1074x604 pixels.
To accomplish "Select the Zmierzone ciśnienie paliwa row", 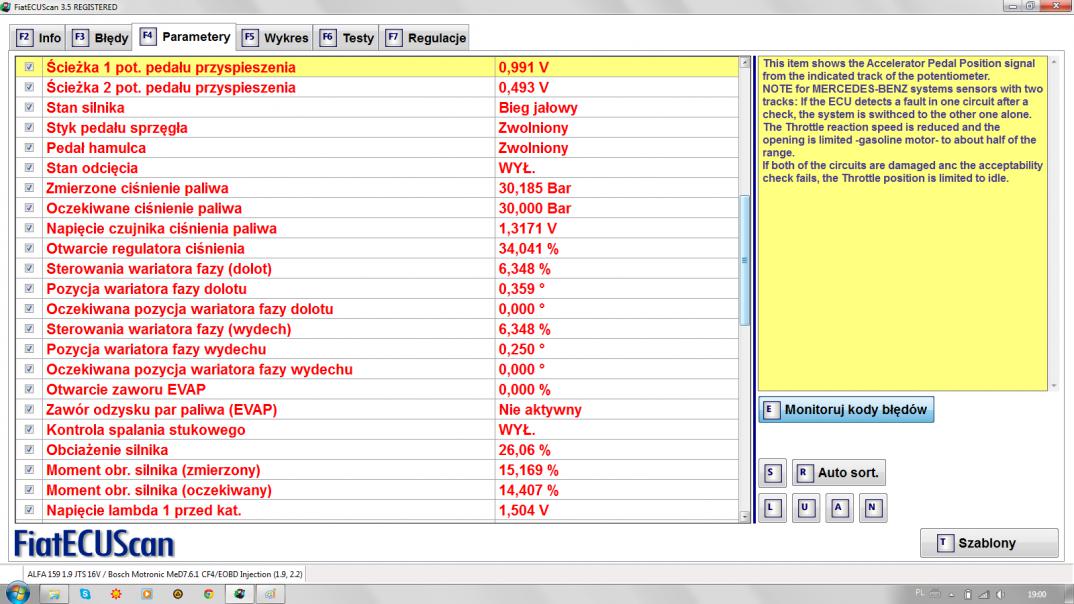I will coord(270,188).
